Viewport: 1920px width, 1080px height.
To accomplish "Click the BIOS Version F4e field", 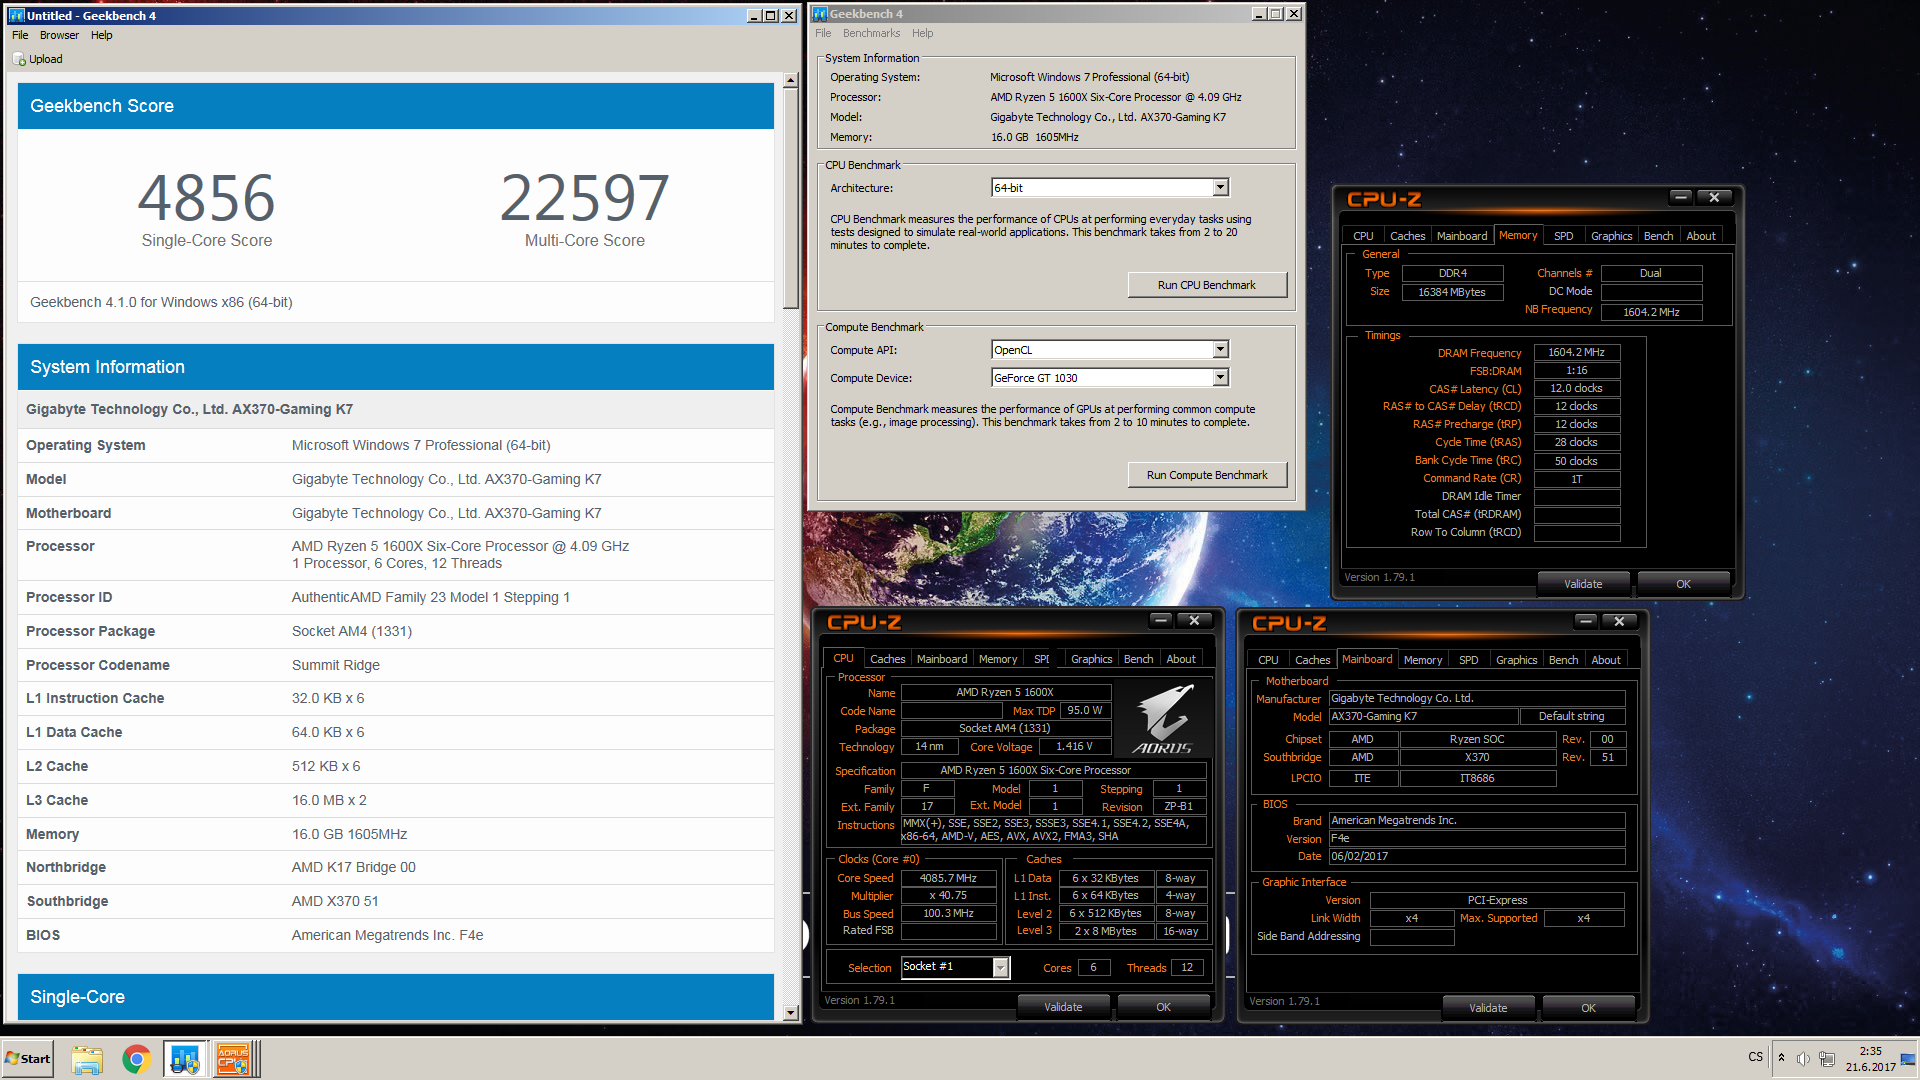I will point(1476,838).
